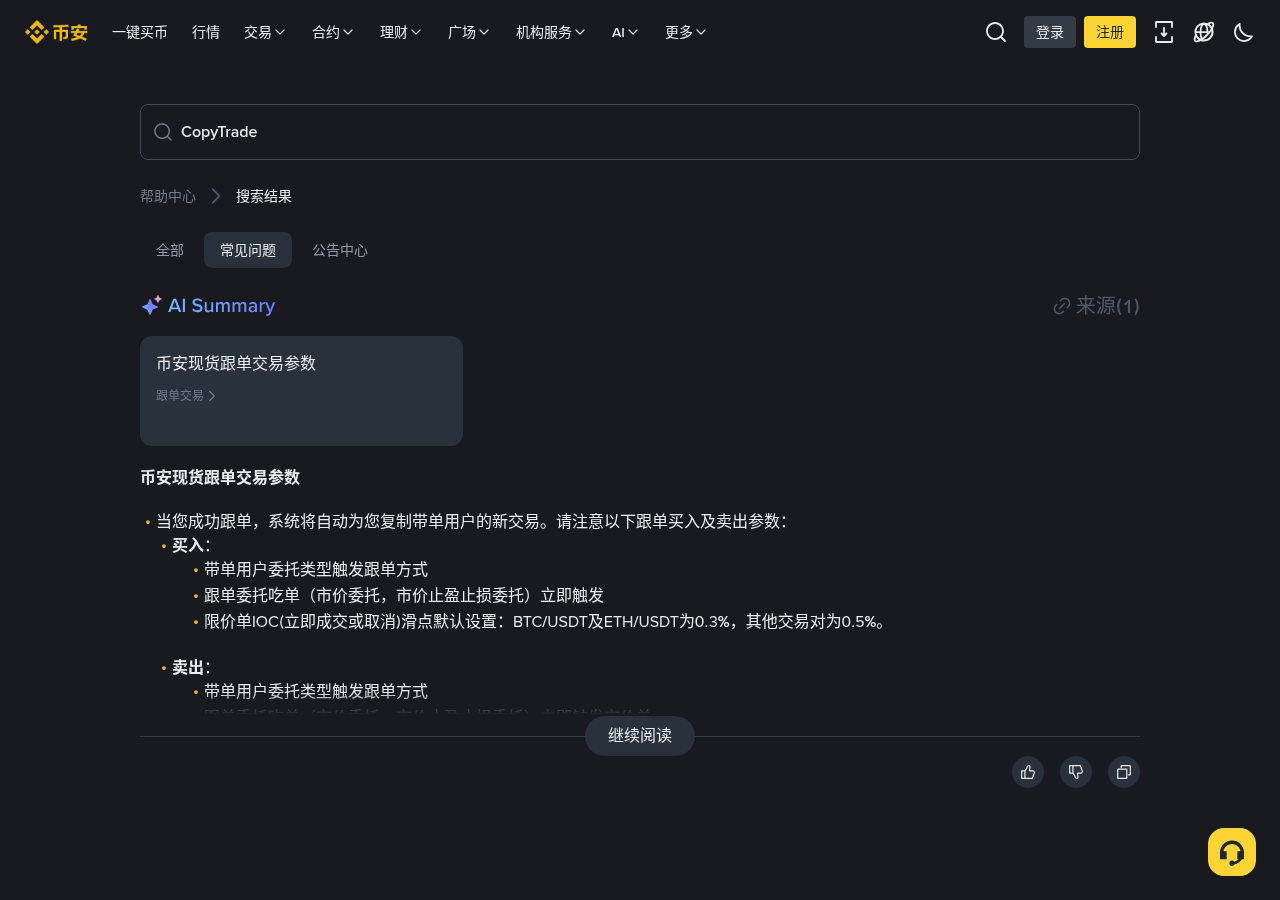Expand the 更多 menu
This screenshot has height=900, width=1280.
[685, 32]
